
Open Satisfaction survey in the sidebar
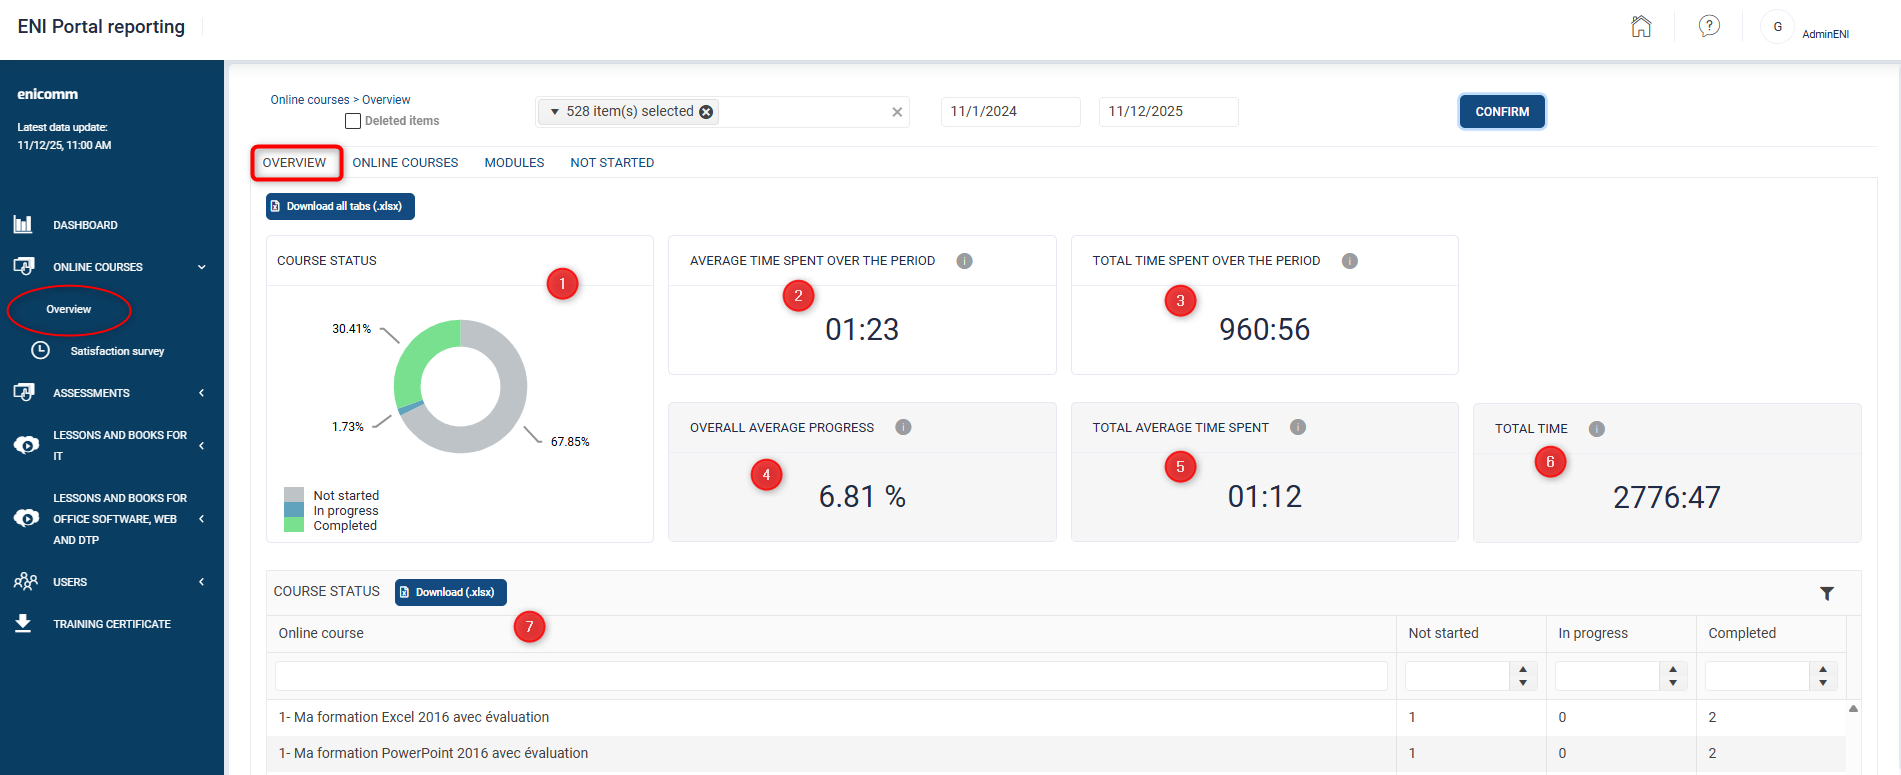pyautogui.click(x=117, y=351)
